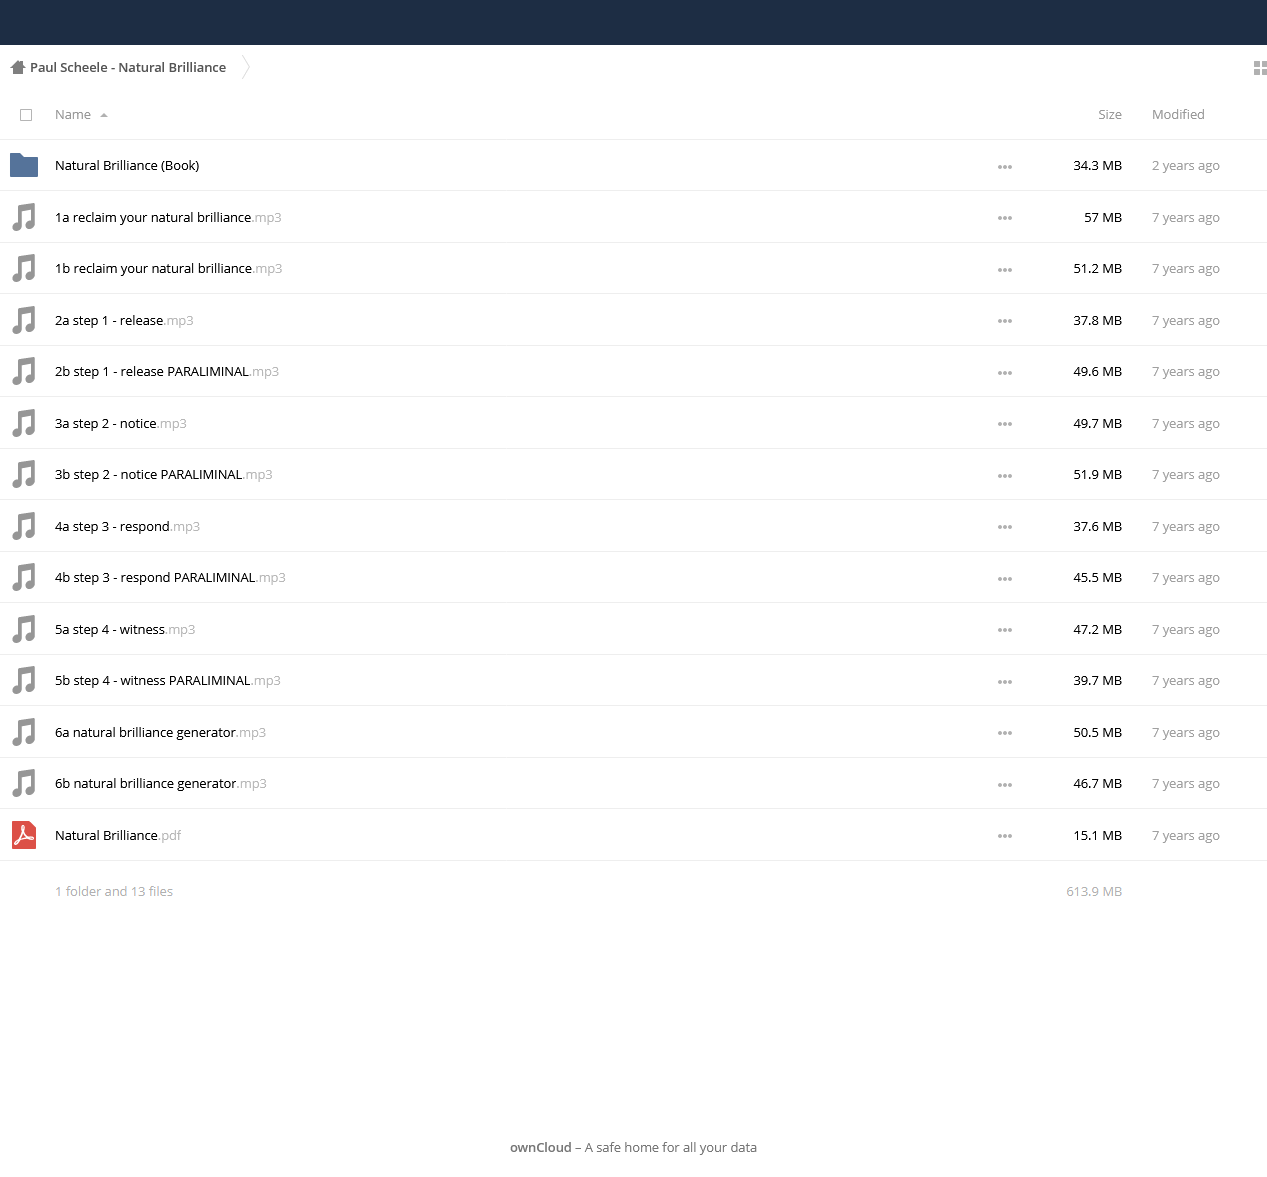Open Paul Scheele - Natural Brilliance breadcrumb

click(x=128, y=68)
